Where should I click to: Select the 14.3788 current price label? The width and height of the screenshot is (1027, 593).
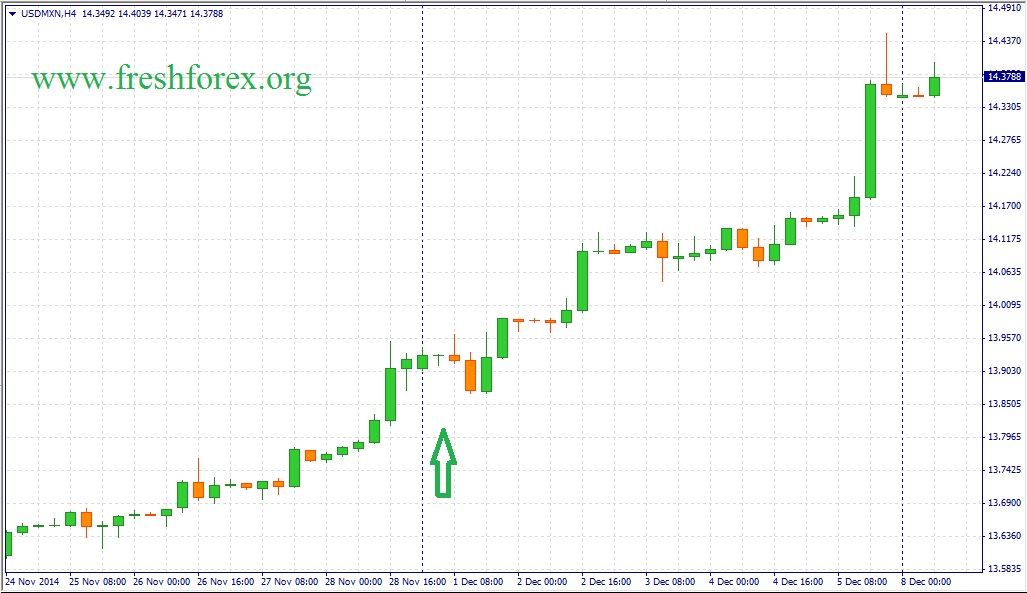click(x=1003, y=76)
